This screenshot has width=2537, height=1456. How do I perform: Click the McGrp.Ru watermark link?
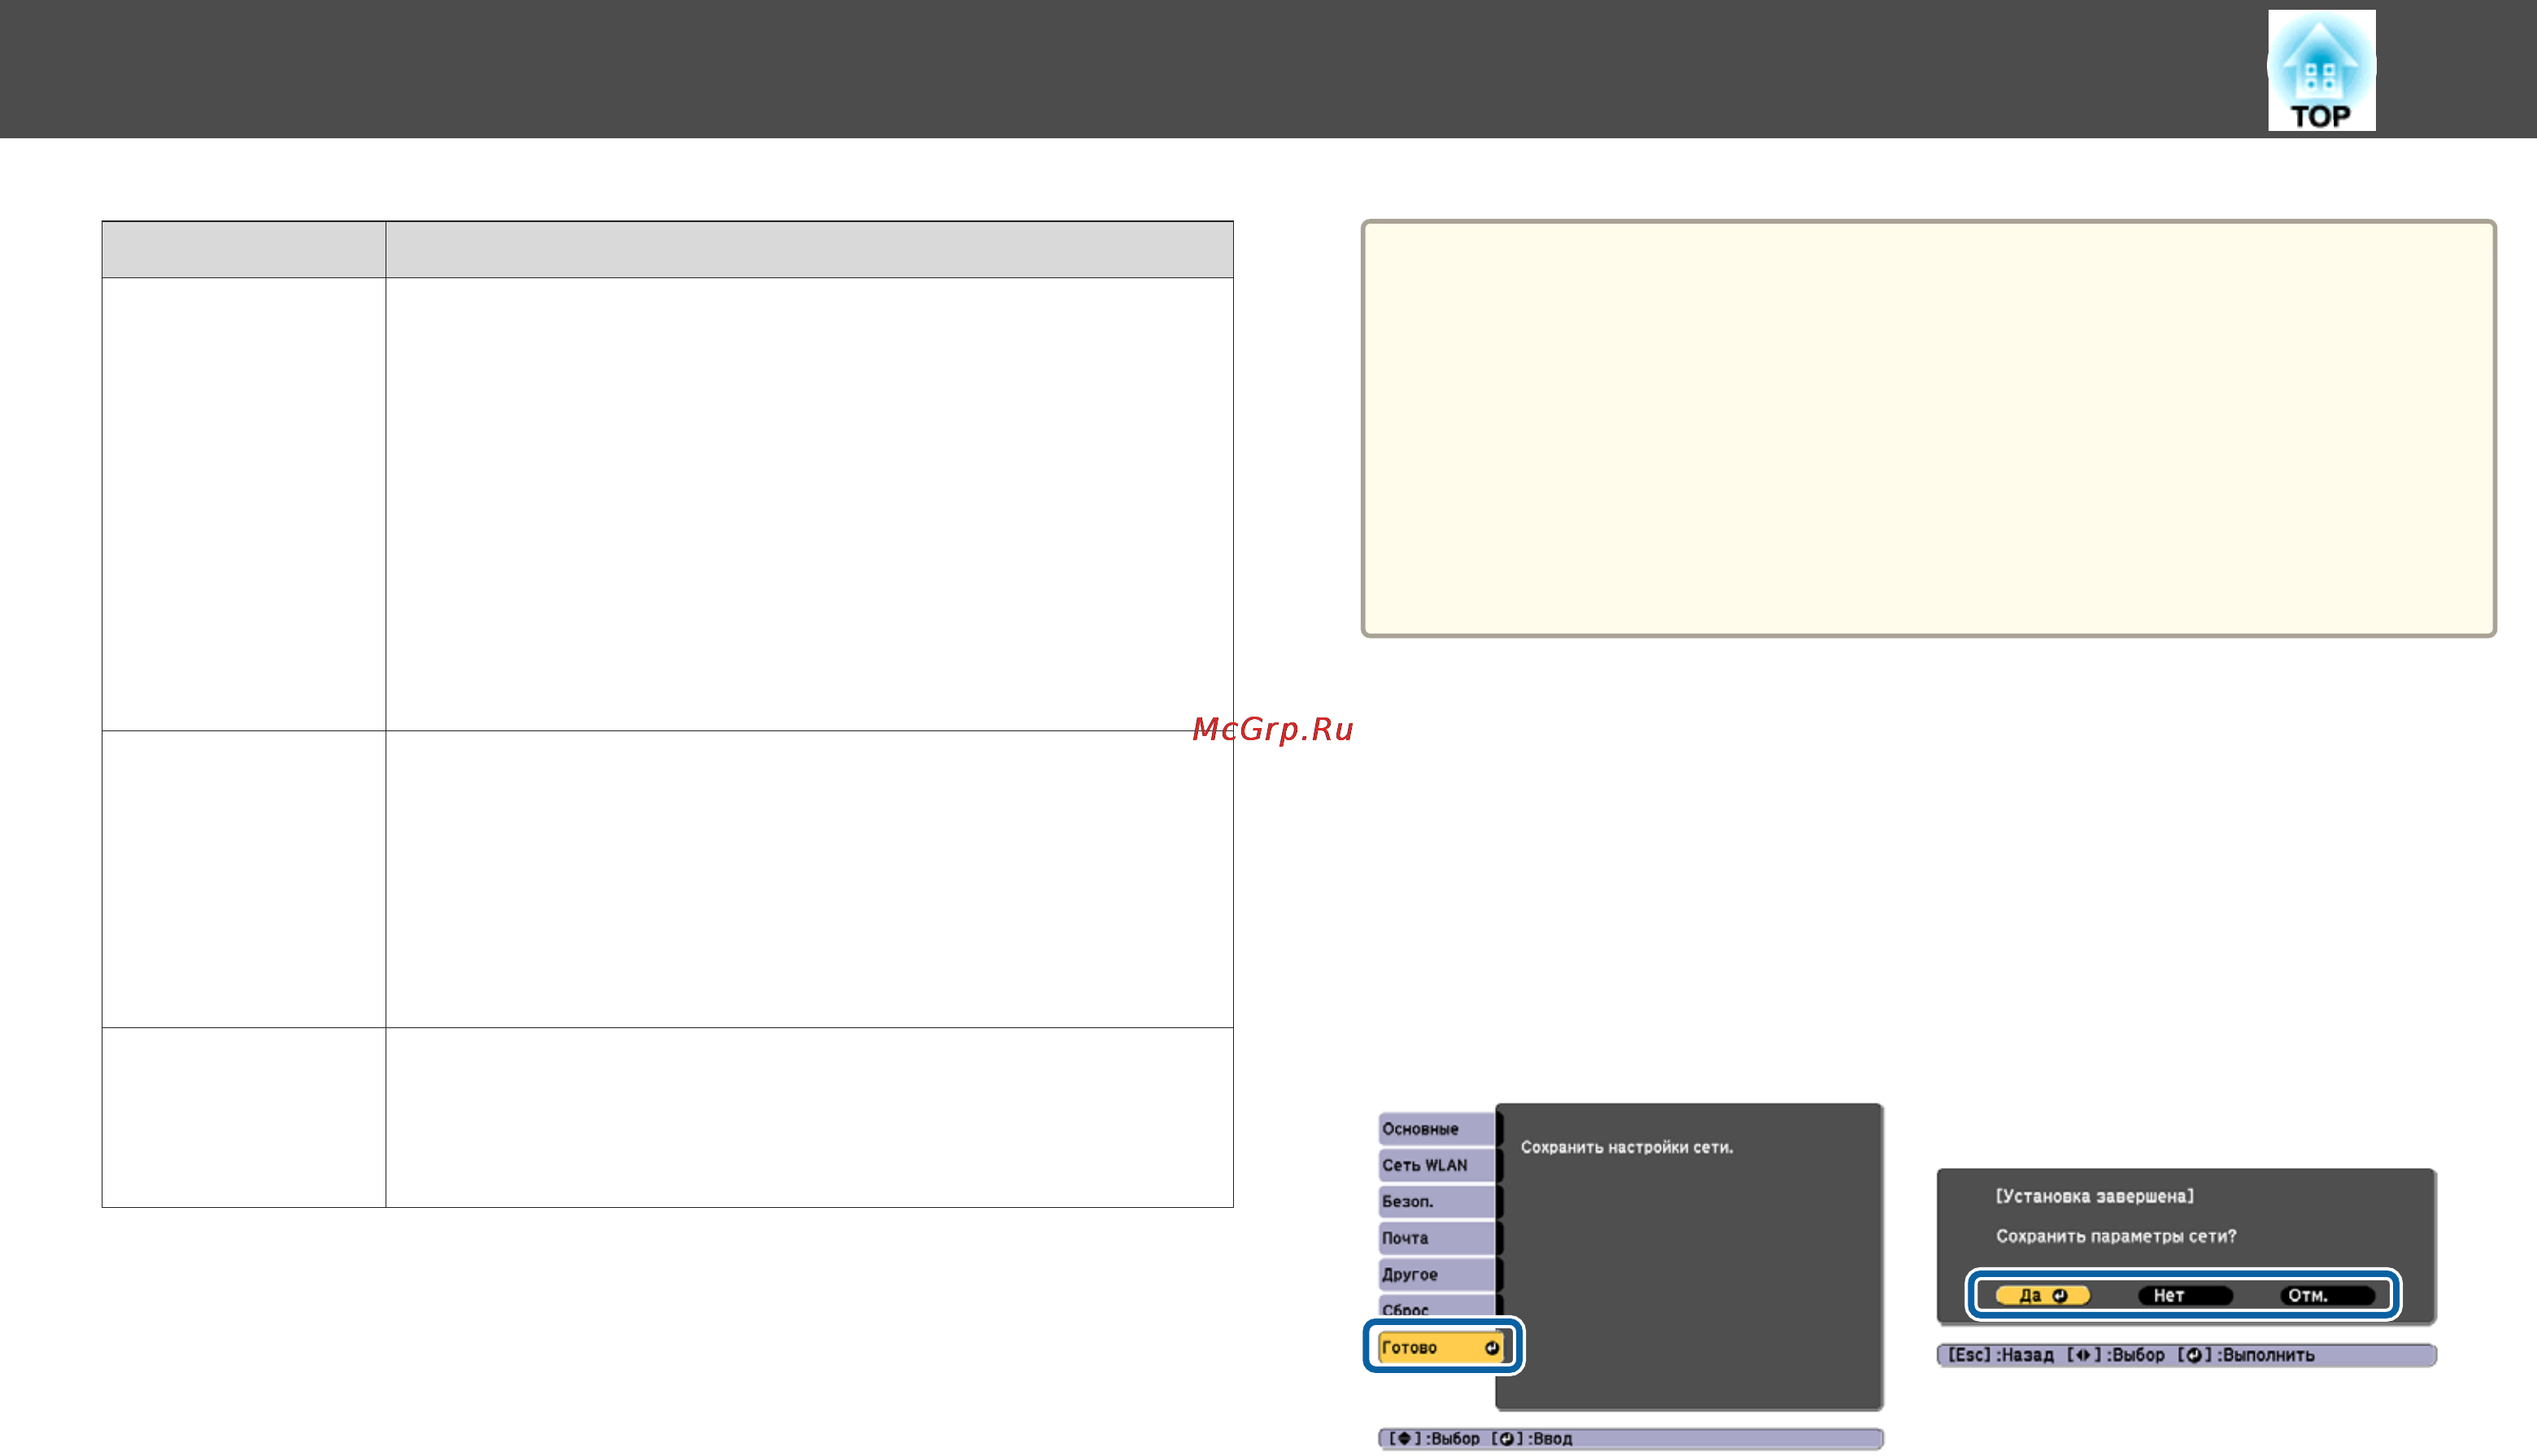1273,728
